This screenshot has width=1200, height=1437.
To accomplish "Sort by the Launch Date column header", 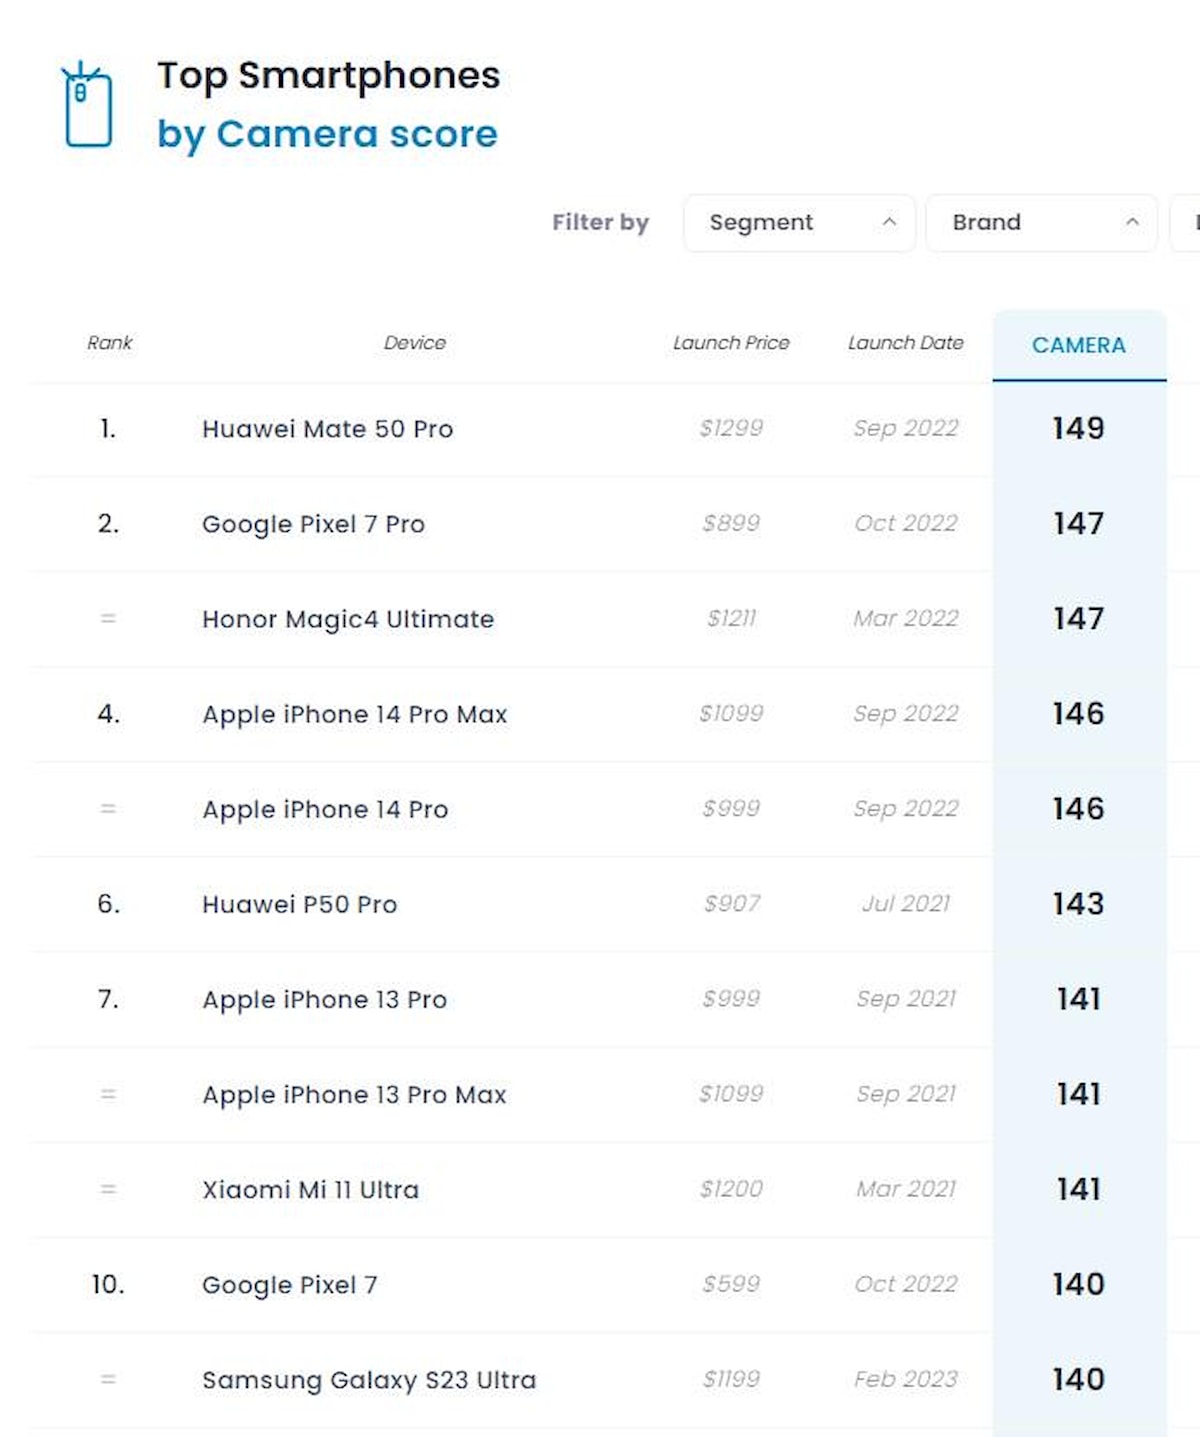I will coord(905,343).
